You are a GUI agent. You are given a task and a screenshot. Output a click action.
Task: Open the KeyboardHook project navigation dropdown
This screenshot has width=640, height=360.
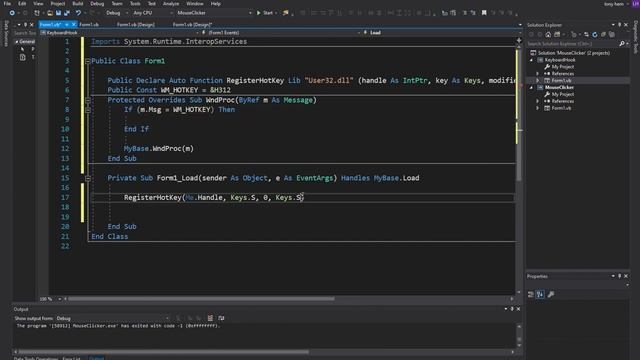[x=119, y=33]
